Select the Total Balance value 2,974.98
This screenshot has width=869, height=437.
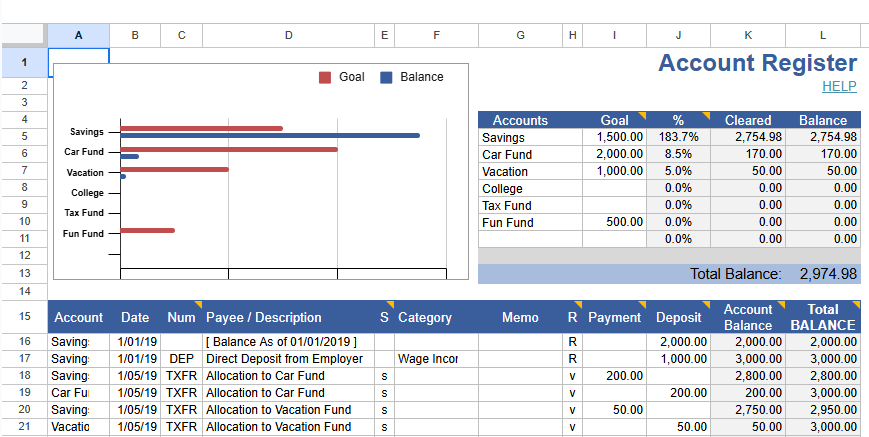[x=828, y=273]
